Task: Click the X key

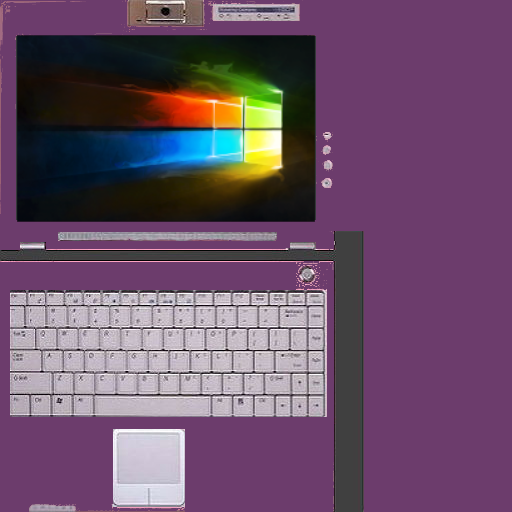Action: 84,383
